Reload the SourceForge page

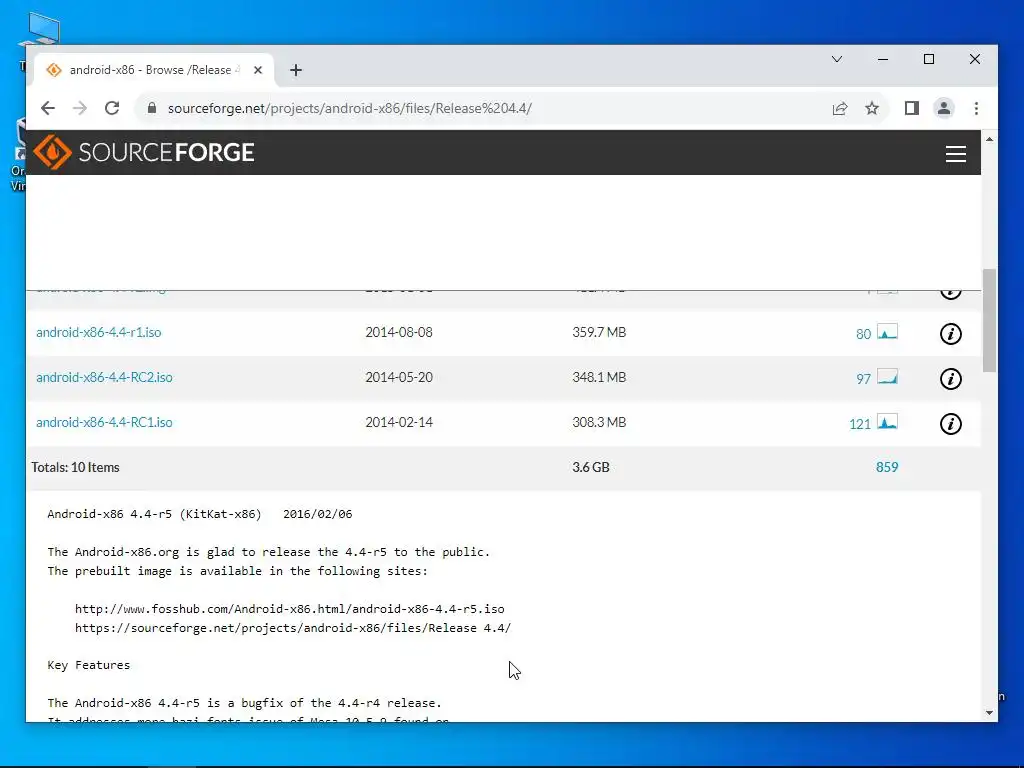click(112, 108)
